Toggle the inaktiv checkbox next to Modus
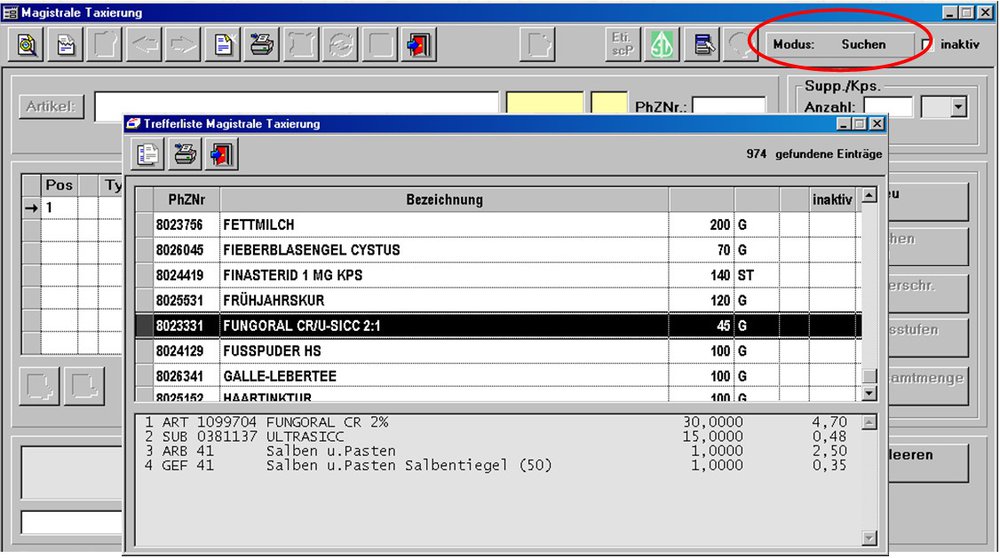Viewport: 1000px width, 558px height. pos(927,45)
